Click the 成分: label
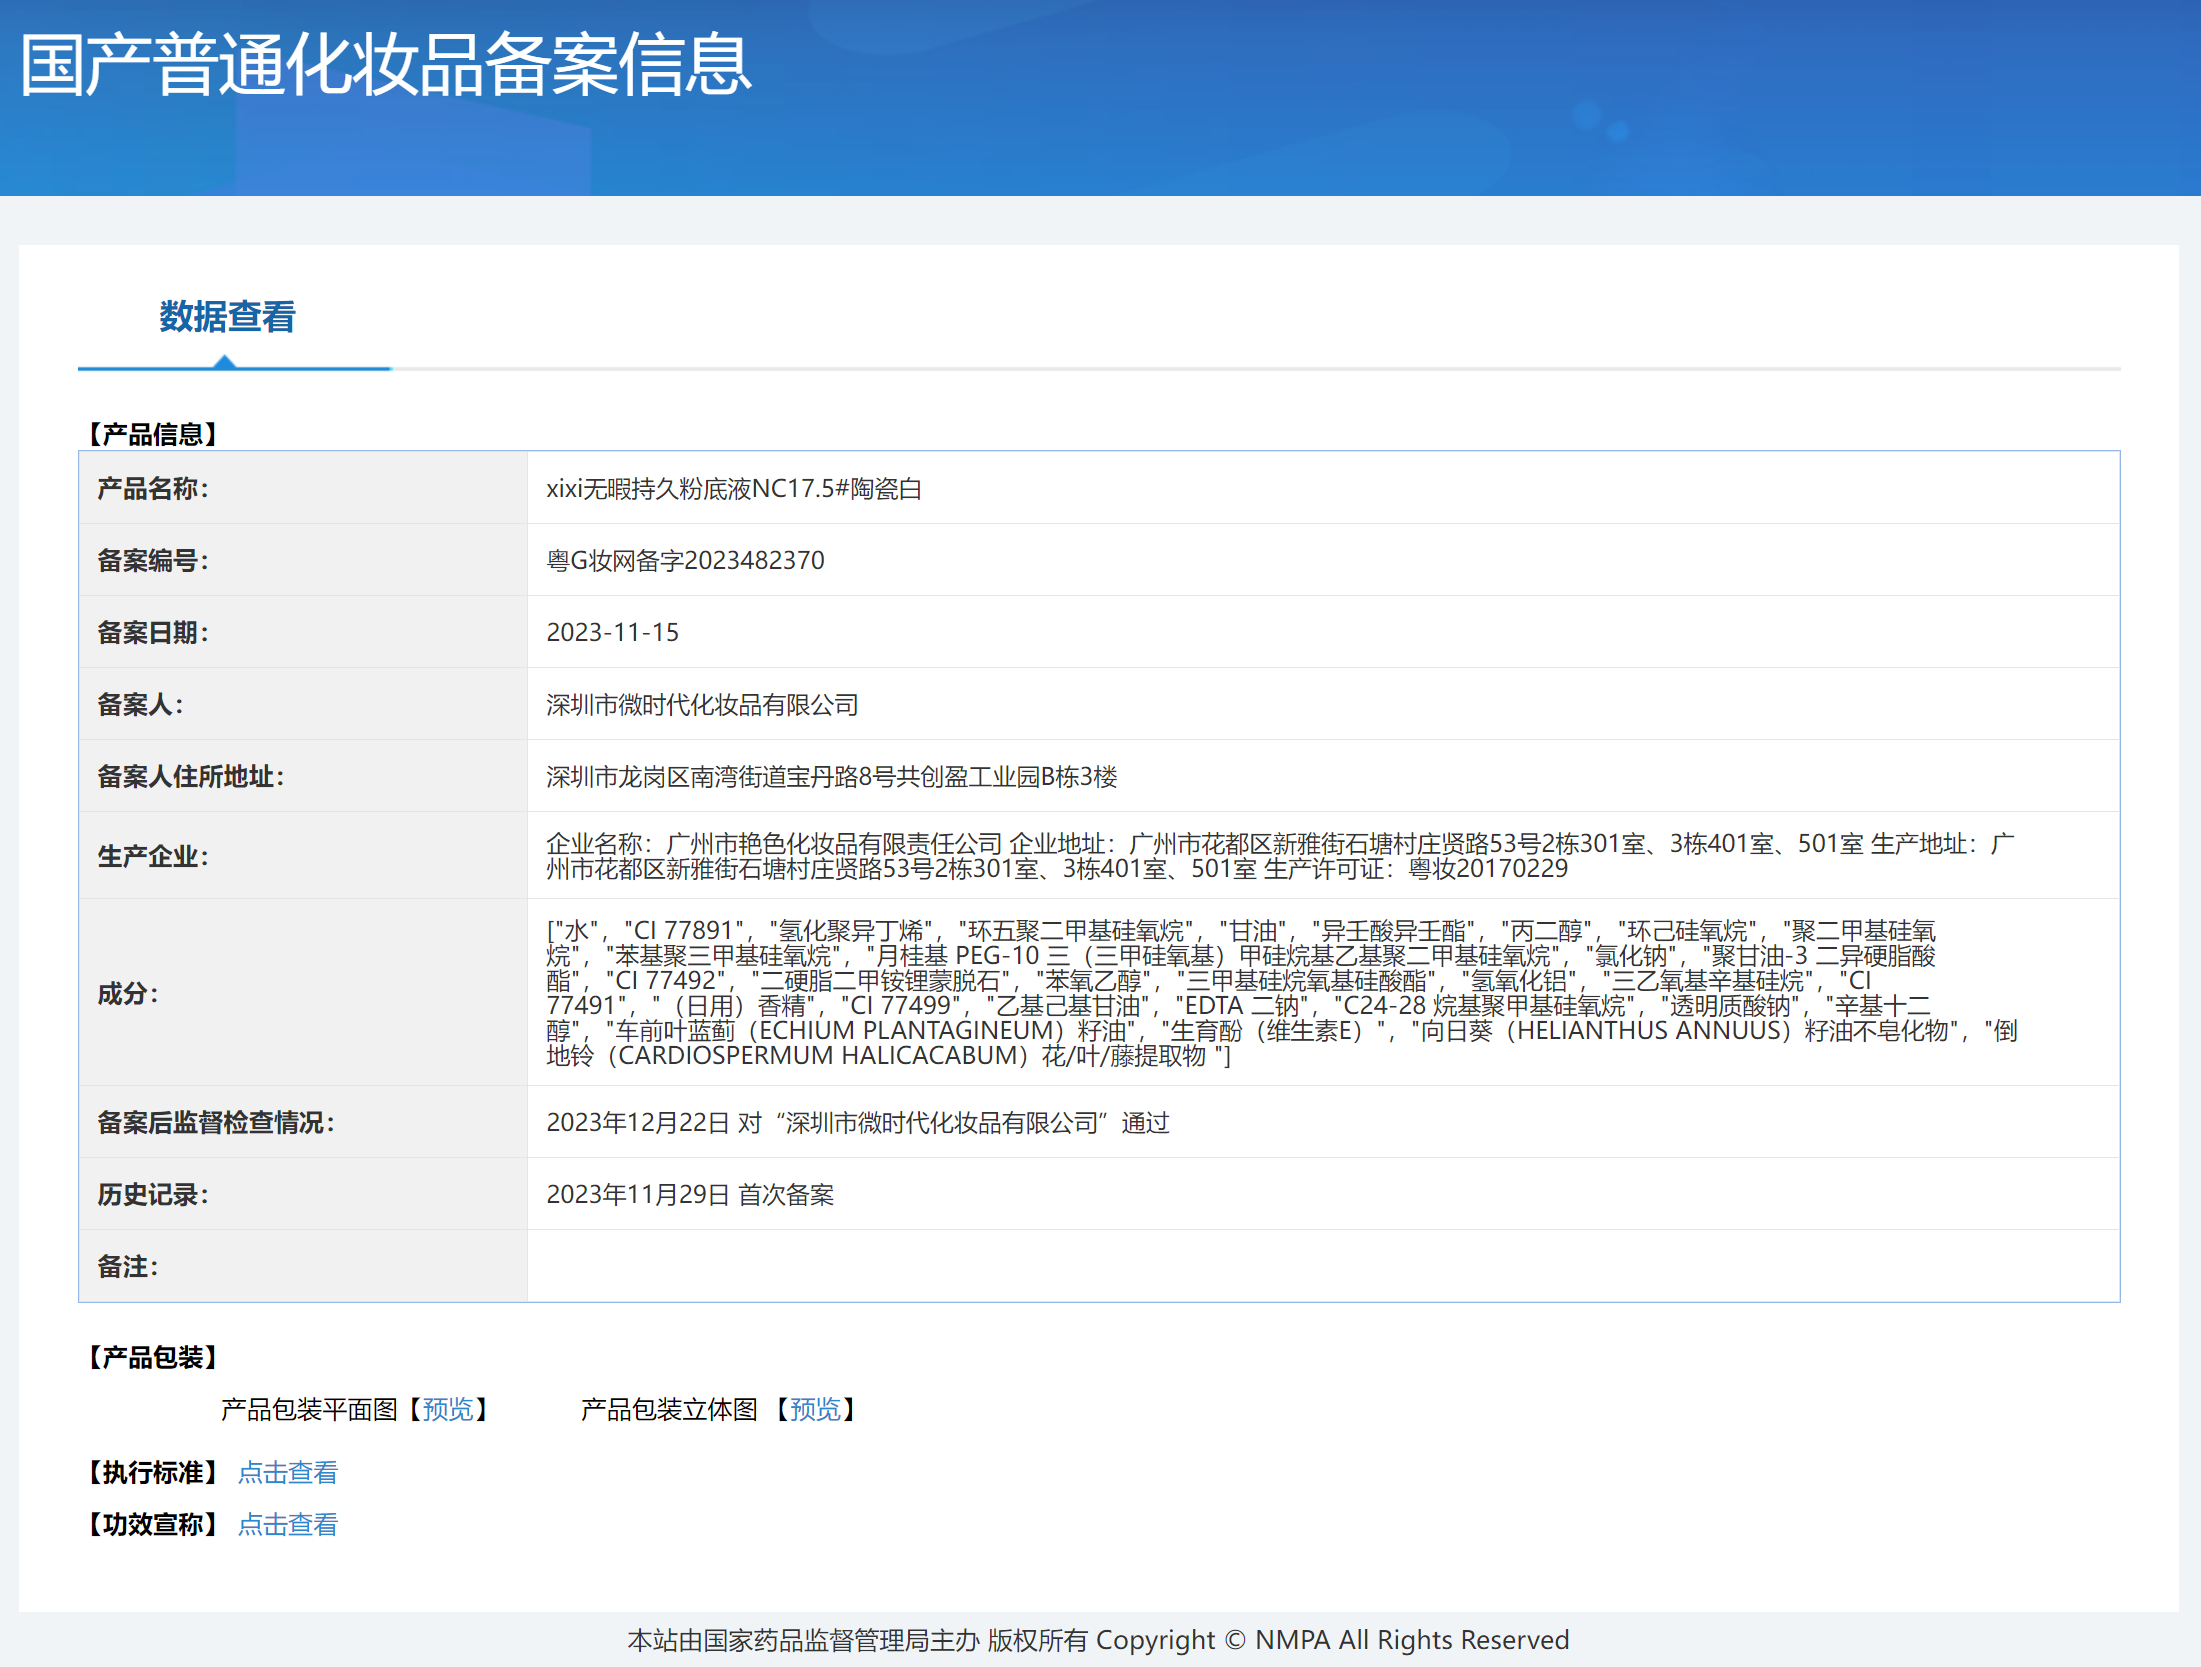This screenshot has width=2201, height=1667. (128, 993)
